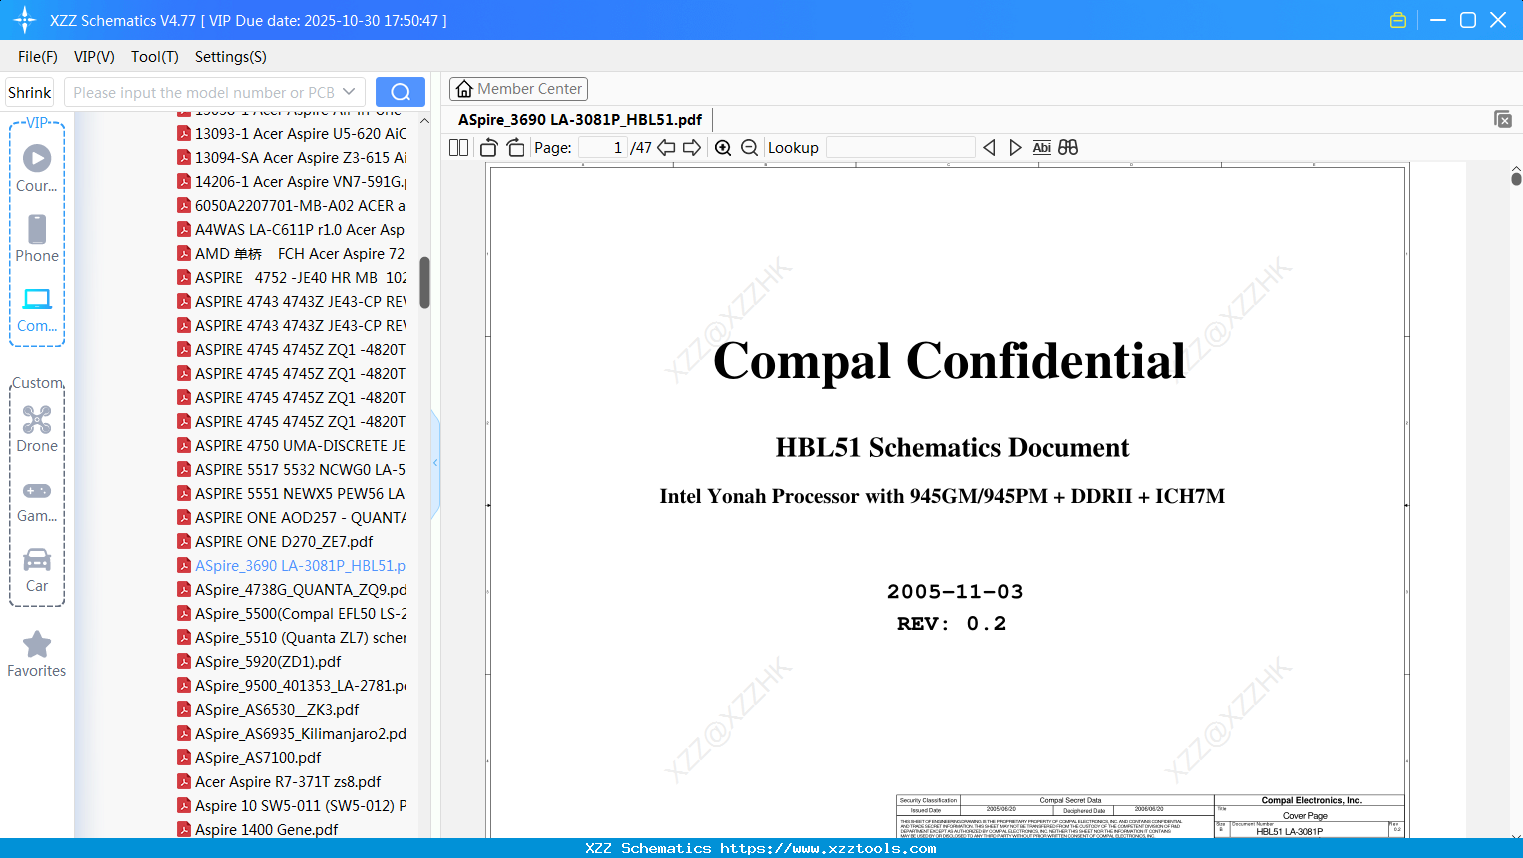This screenshot has width=1523, height=858.
Task: Collapse the file list panel with the side handle
Action: (435, 462)
